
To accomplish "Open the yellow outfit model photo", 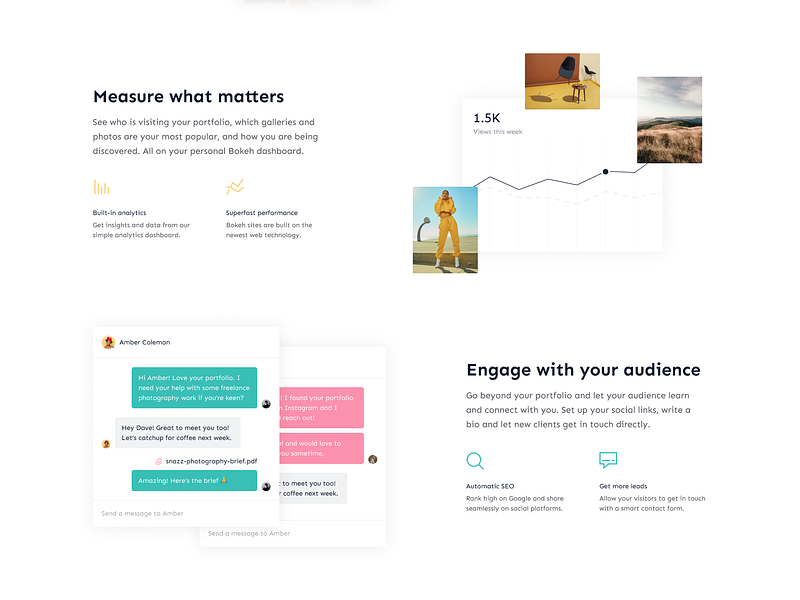I will coord(445,230).
